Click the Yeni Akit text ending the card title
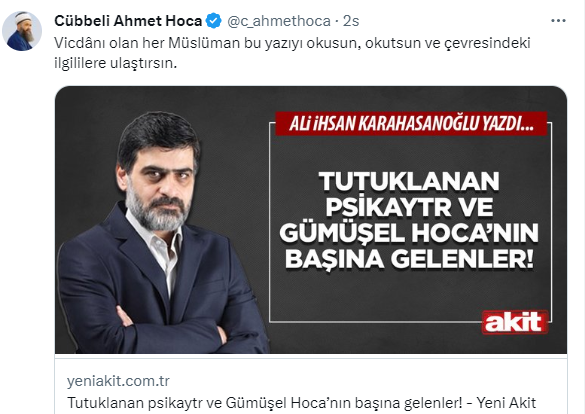 [506, 403]
